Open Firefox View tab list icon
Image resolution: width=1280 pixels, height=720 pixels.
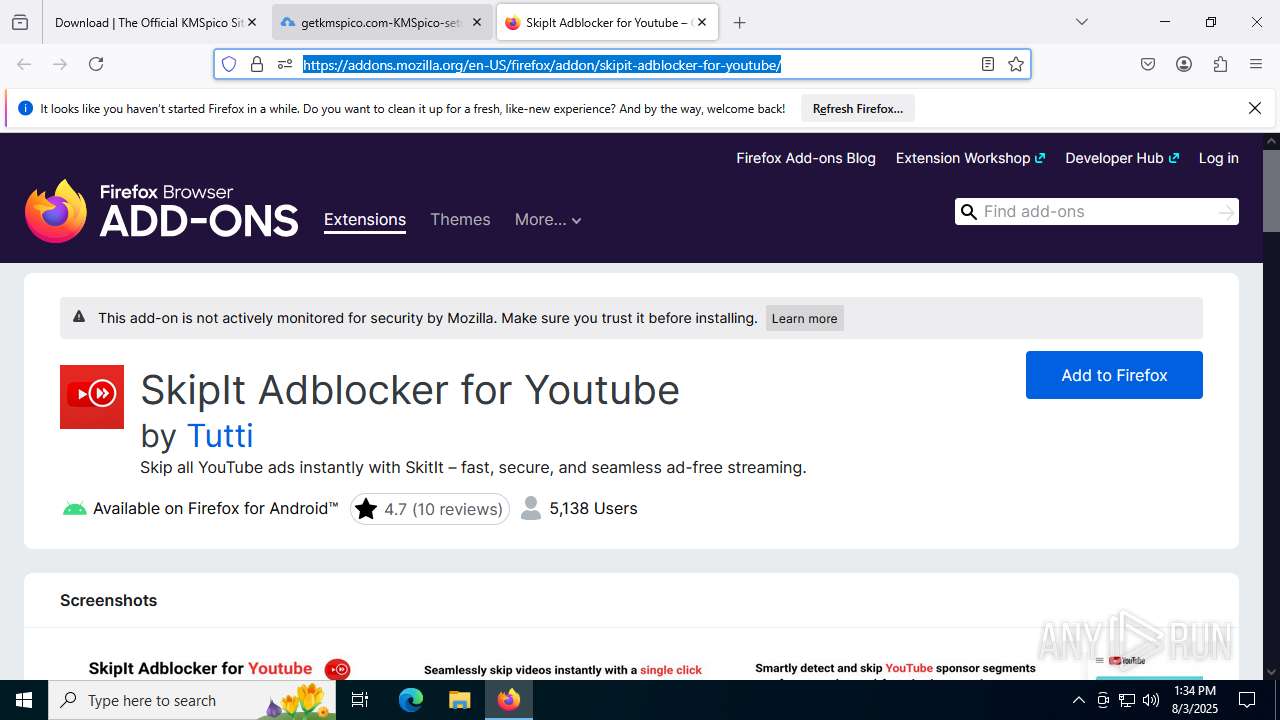(x=20, y=22)
